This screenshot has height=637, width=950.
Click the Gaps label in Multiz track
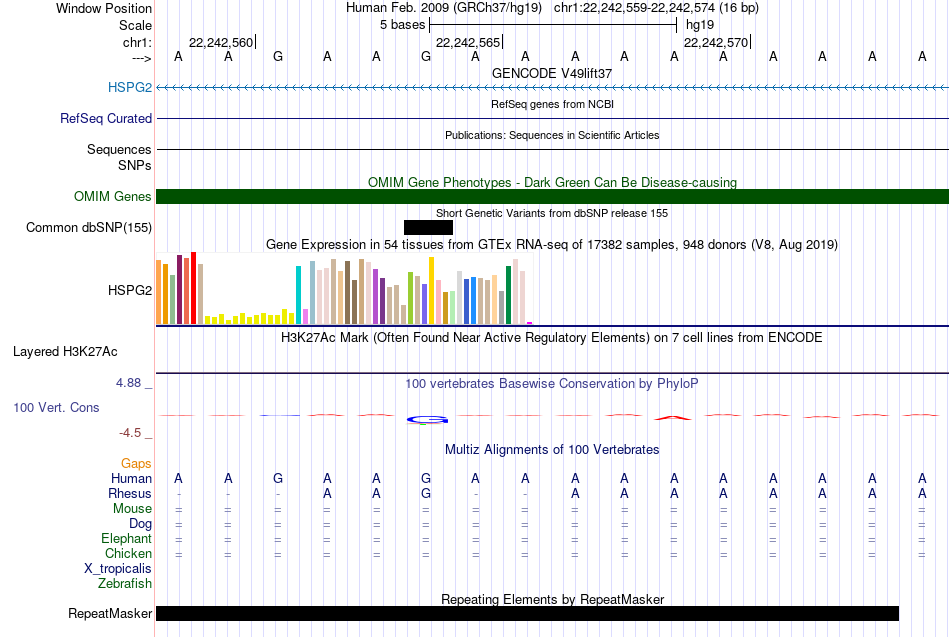click(136, 464)
